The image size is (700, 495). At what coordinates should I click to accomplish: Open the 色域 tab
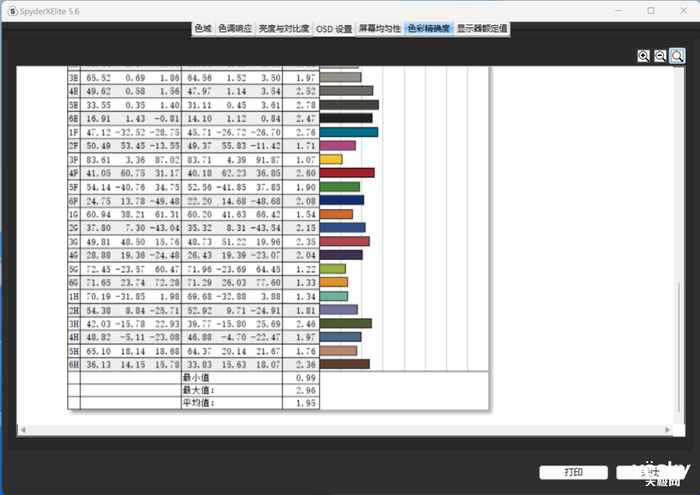point(203,29)
